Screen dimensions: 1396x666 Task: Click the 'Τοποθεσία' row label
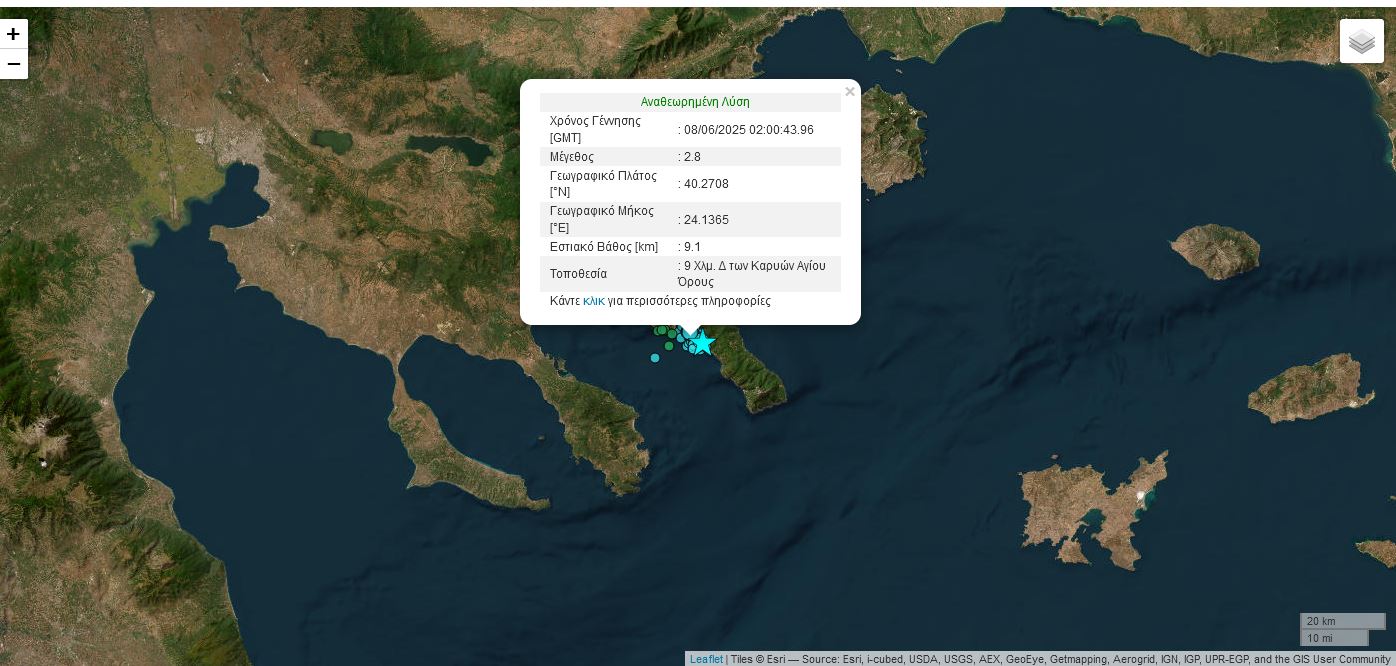578,274
